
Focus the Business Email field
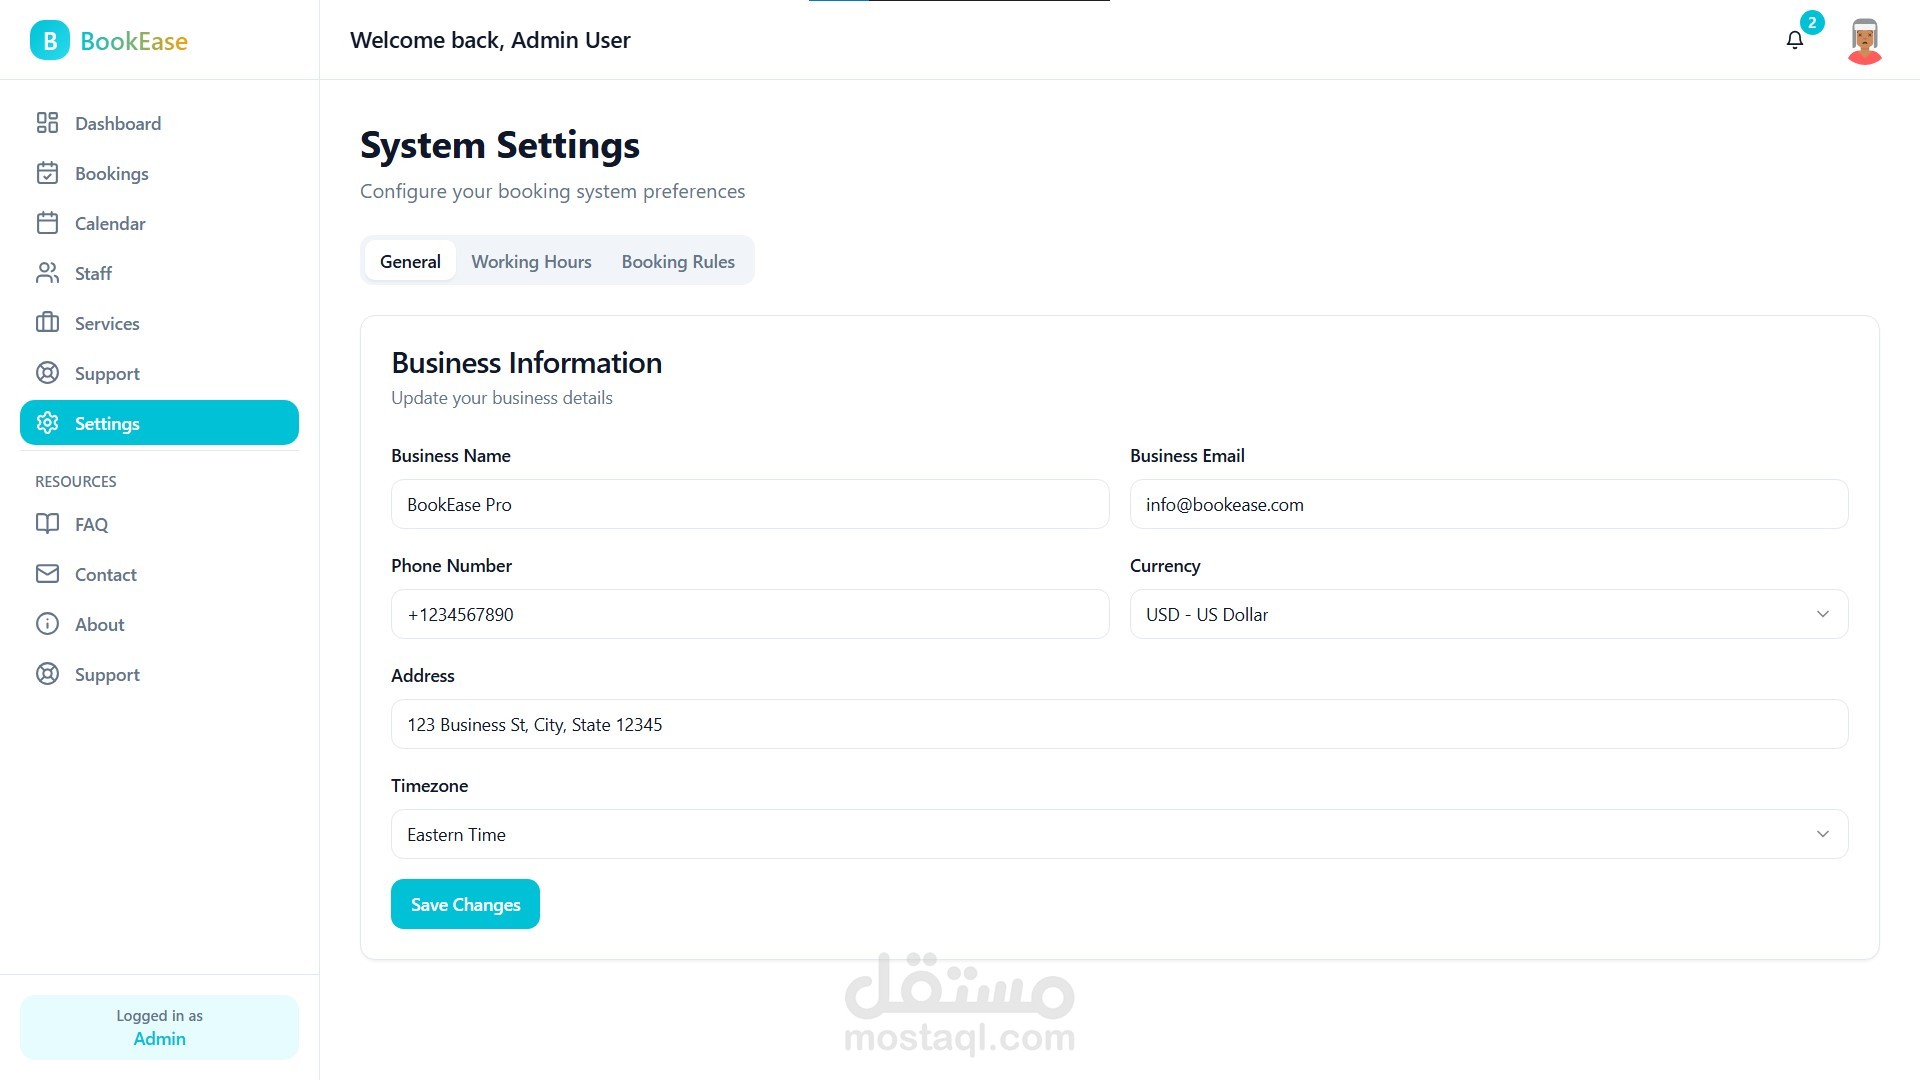(1488, 504)
